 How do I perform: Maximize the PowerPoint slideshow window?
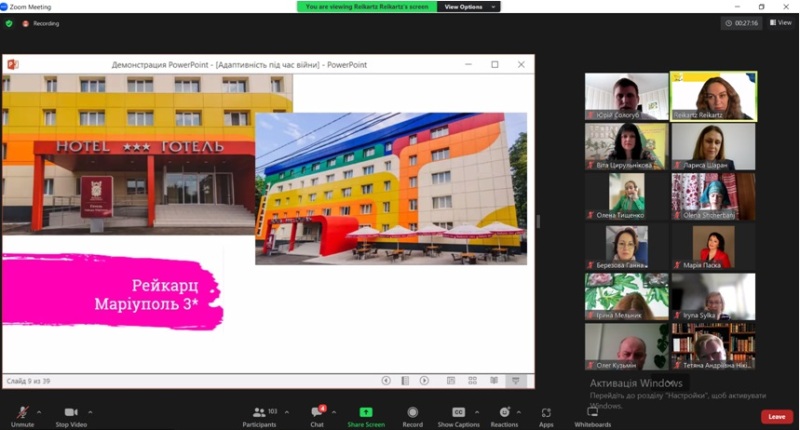(x=494, y=64)
